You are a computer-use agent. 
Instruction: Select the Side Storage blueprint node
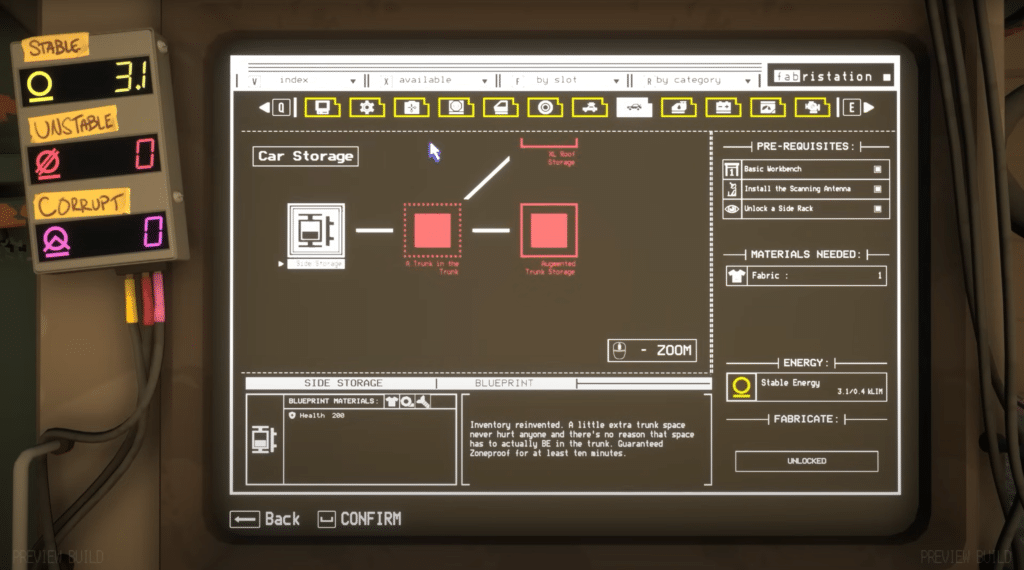[x=316, y=230]
